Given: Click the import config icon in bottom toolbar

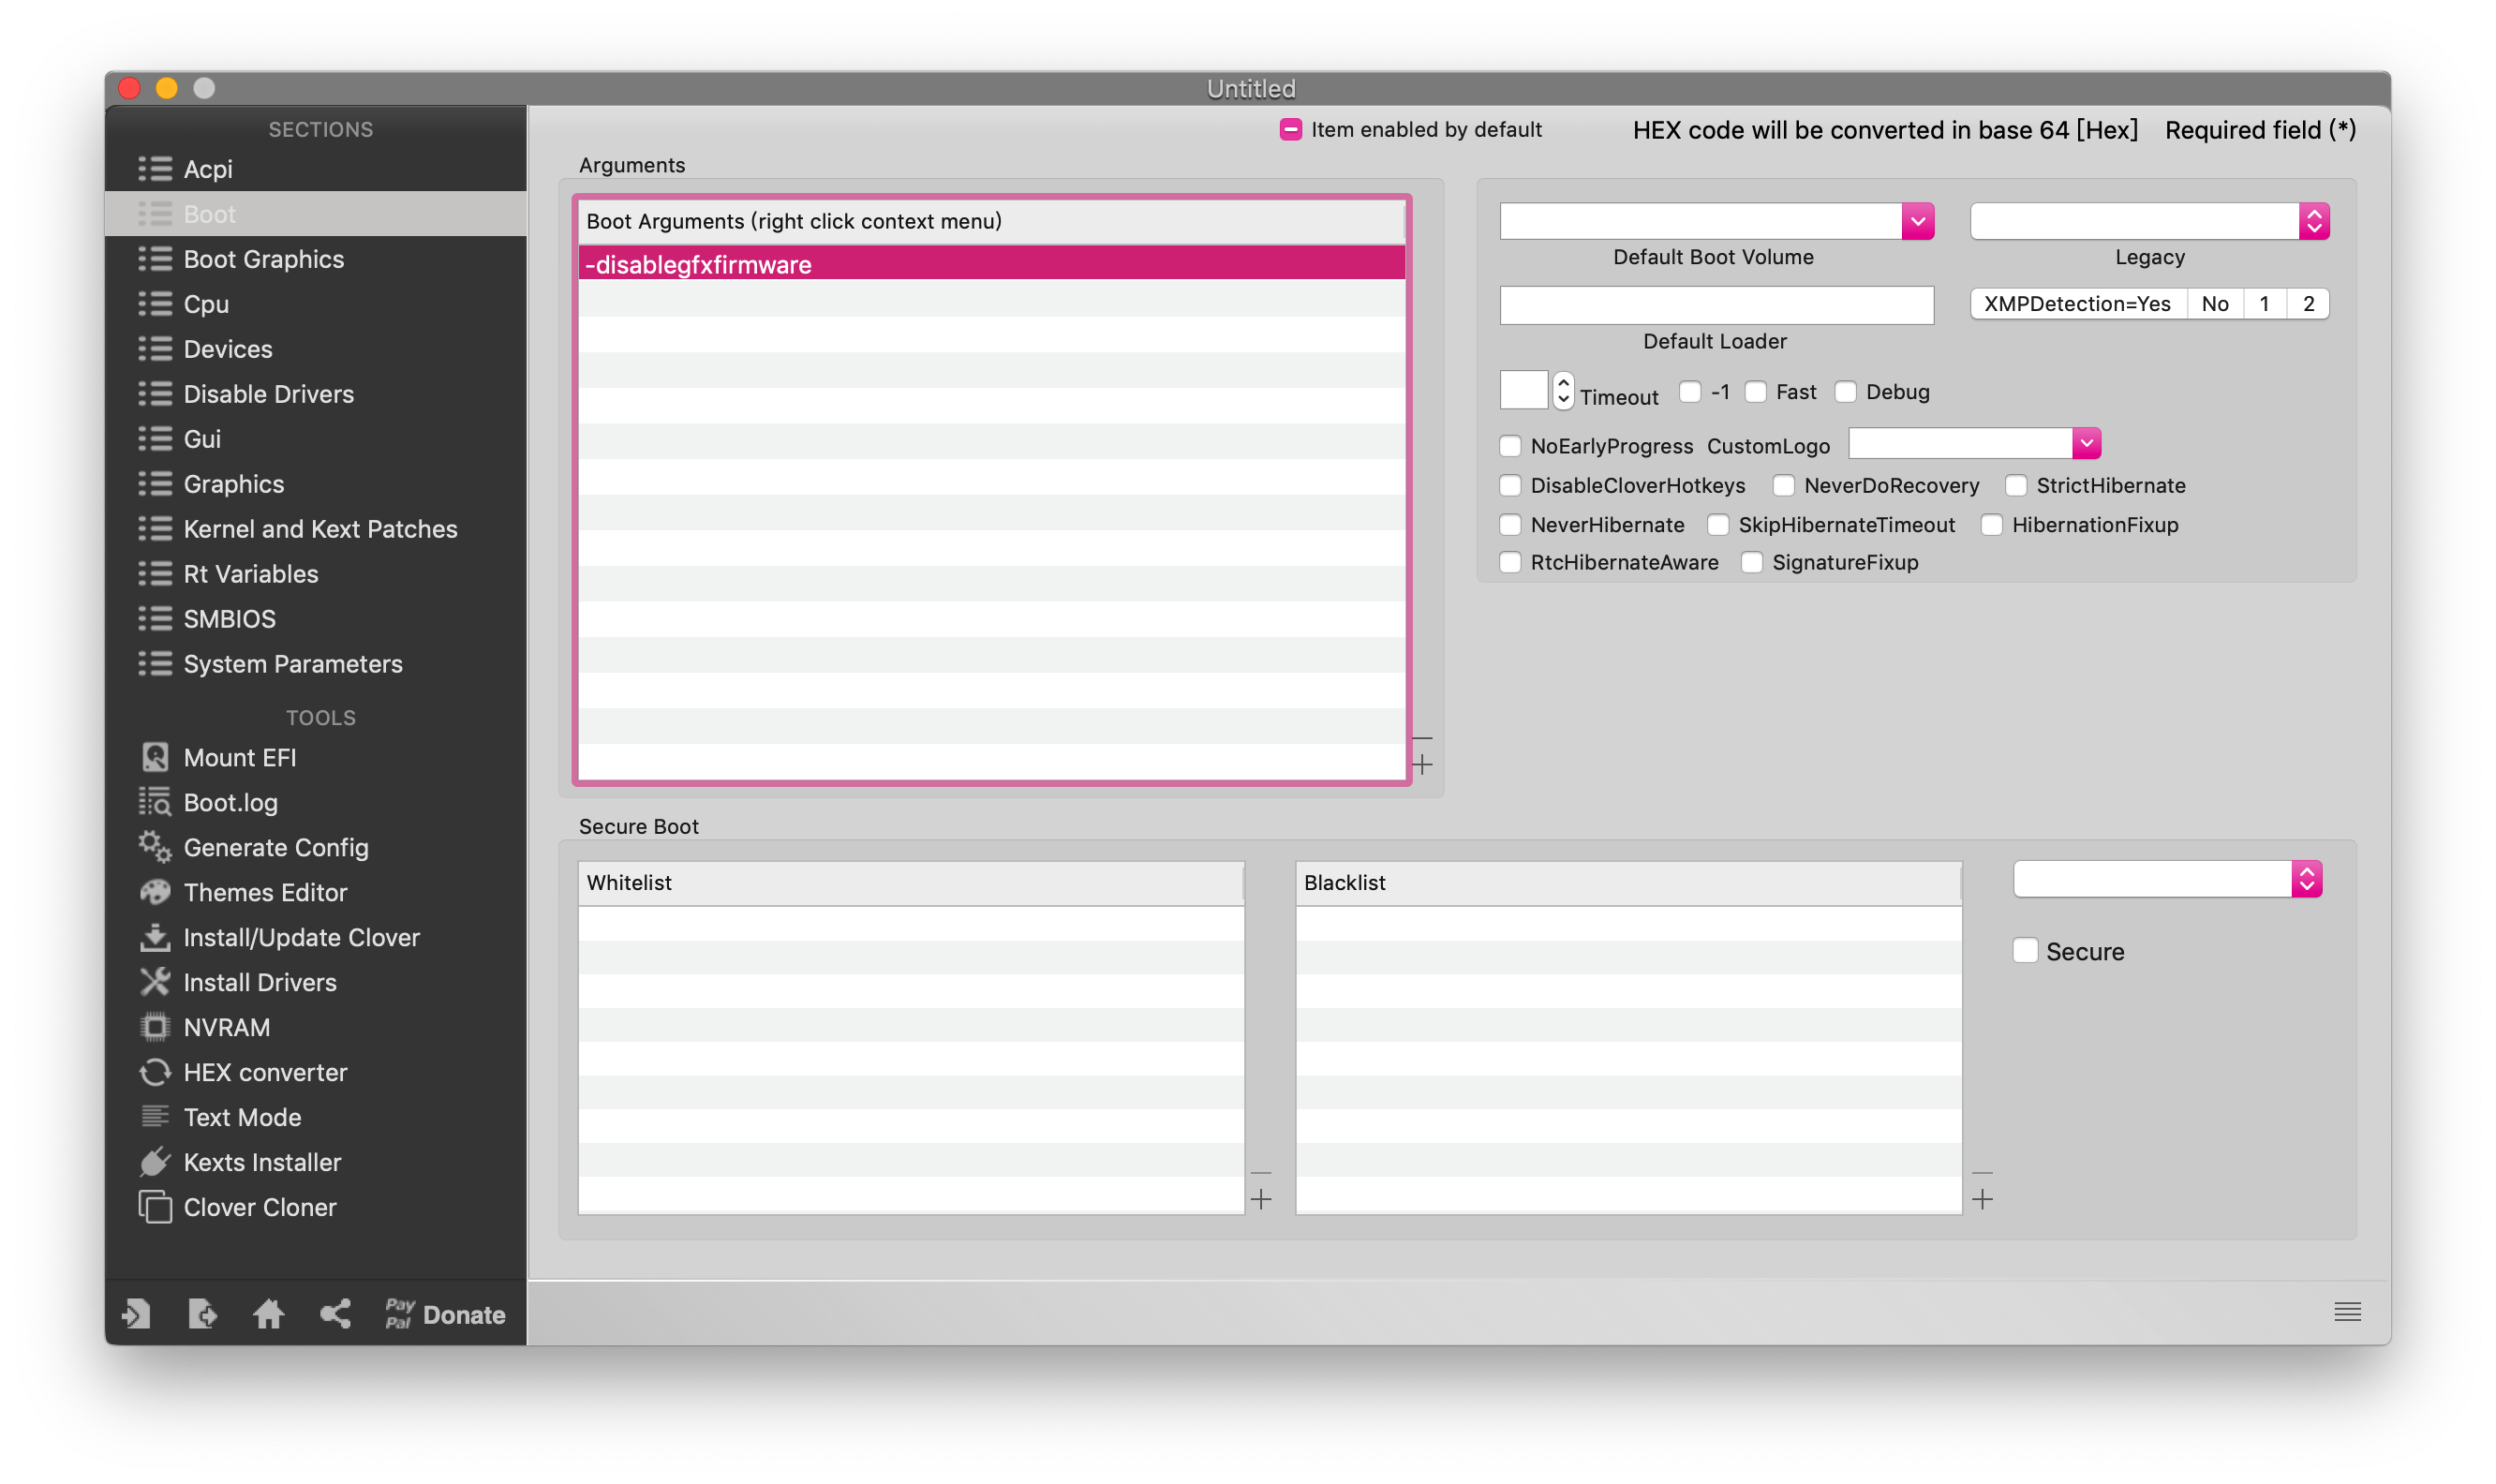Looking at the screenshot, I should [137, 1313].
